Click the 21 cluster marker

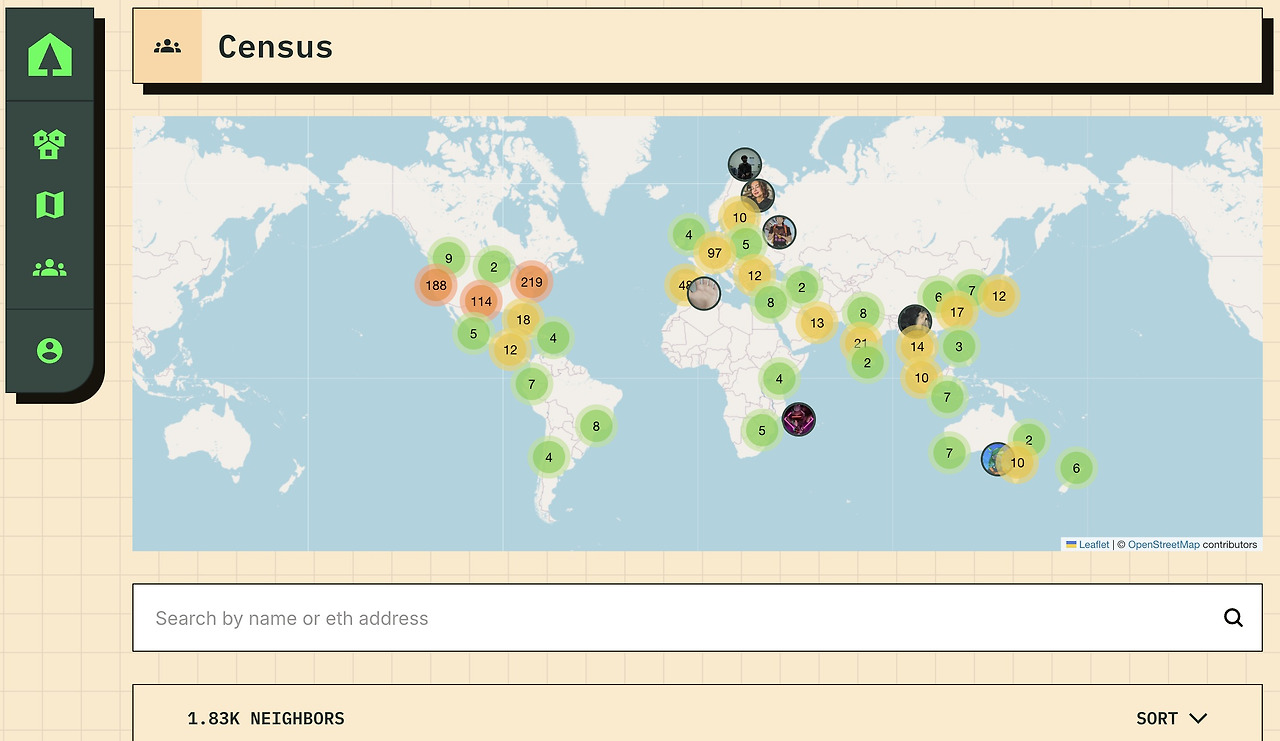pyautogui.click(x=860, y=343)
